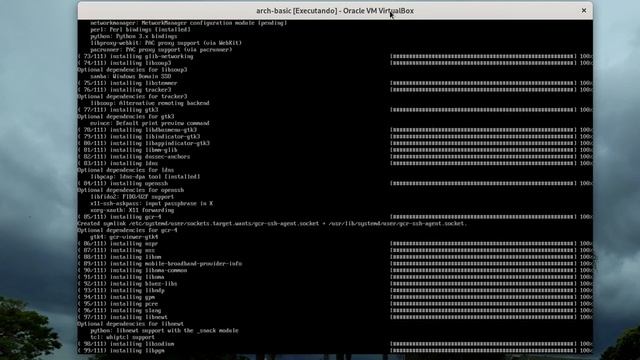Select 'Optional dependencies for ldns' line
Image resolution: width=640 pixels, height=360 pixels.
click(126, 170)
